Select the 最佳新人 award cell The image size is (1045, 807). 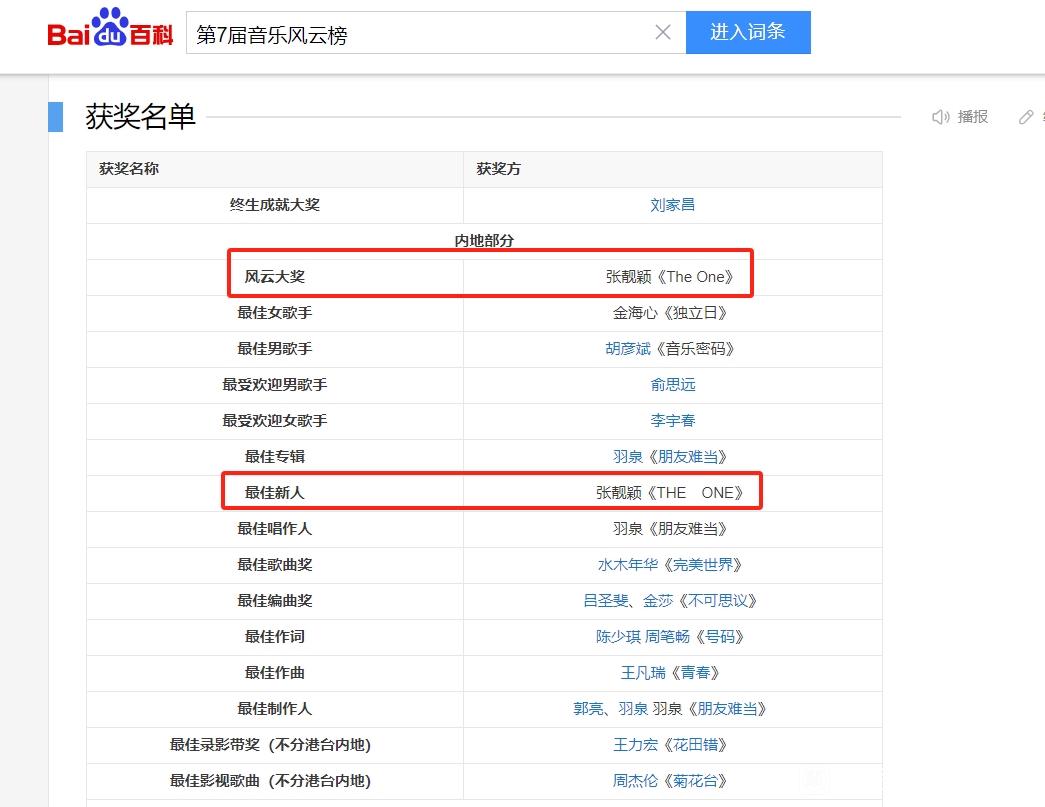click(275, 492)
